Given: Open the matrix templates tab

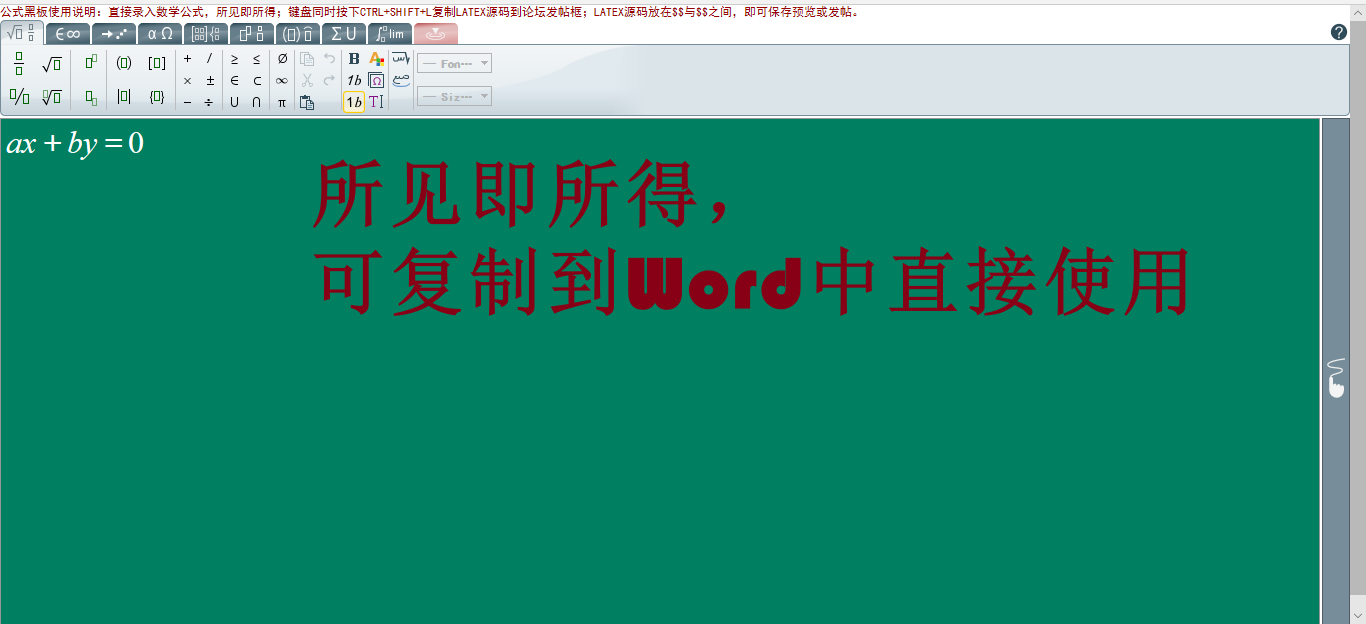Looking at the screenshot, I should (206, 34).
